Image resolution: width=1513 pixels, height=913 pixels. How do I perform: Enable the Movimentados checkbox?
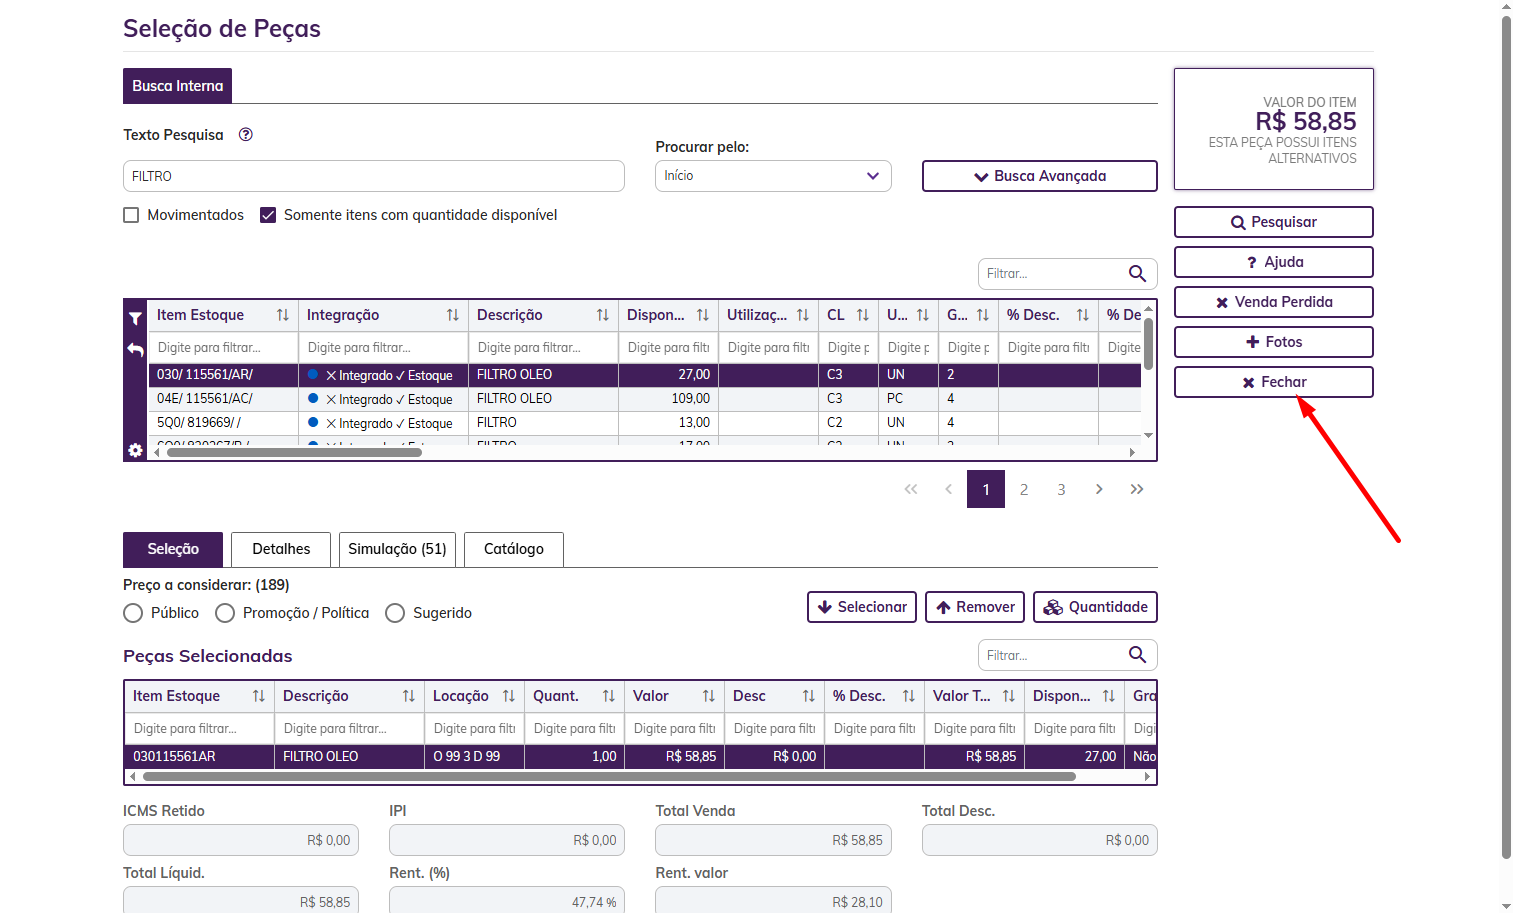coord(131,215)
